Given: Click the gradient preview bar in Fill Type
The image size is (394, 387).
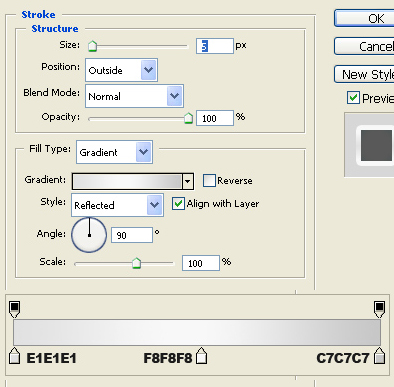Looking at the screenshot, I should point(127,181).
